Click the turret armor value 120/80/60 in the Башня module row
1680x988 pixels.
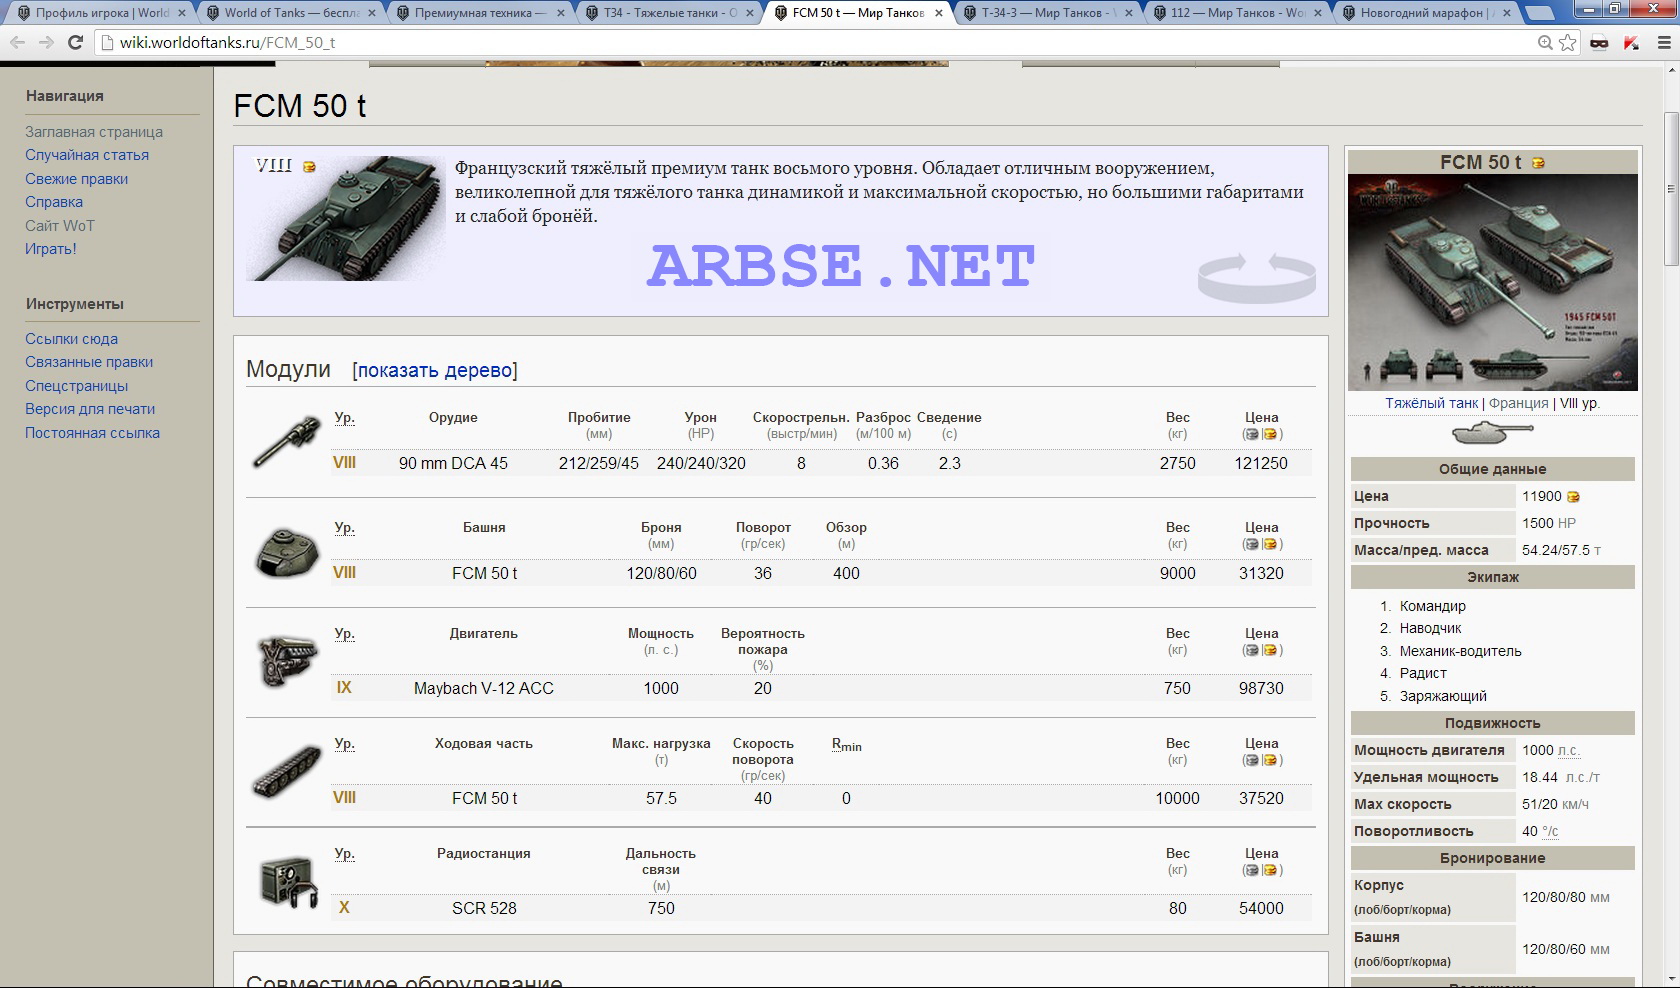[x=661, y=573]
